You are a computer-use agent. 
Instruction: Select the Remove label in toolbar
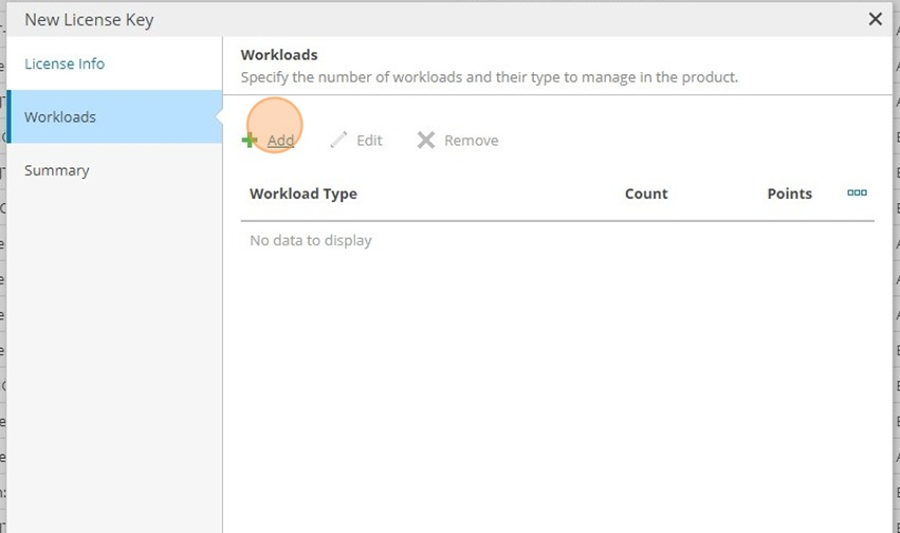pos(471,141)
